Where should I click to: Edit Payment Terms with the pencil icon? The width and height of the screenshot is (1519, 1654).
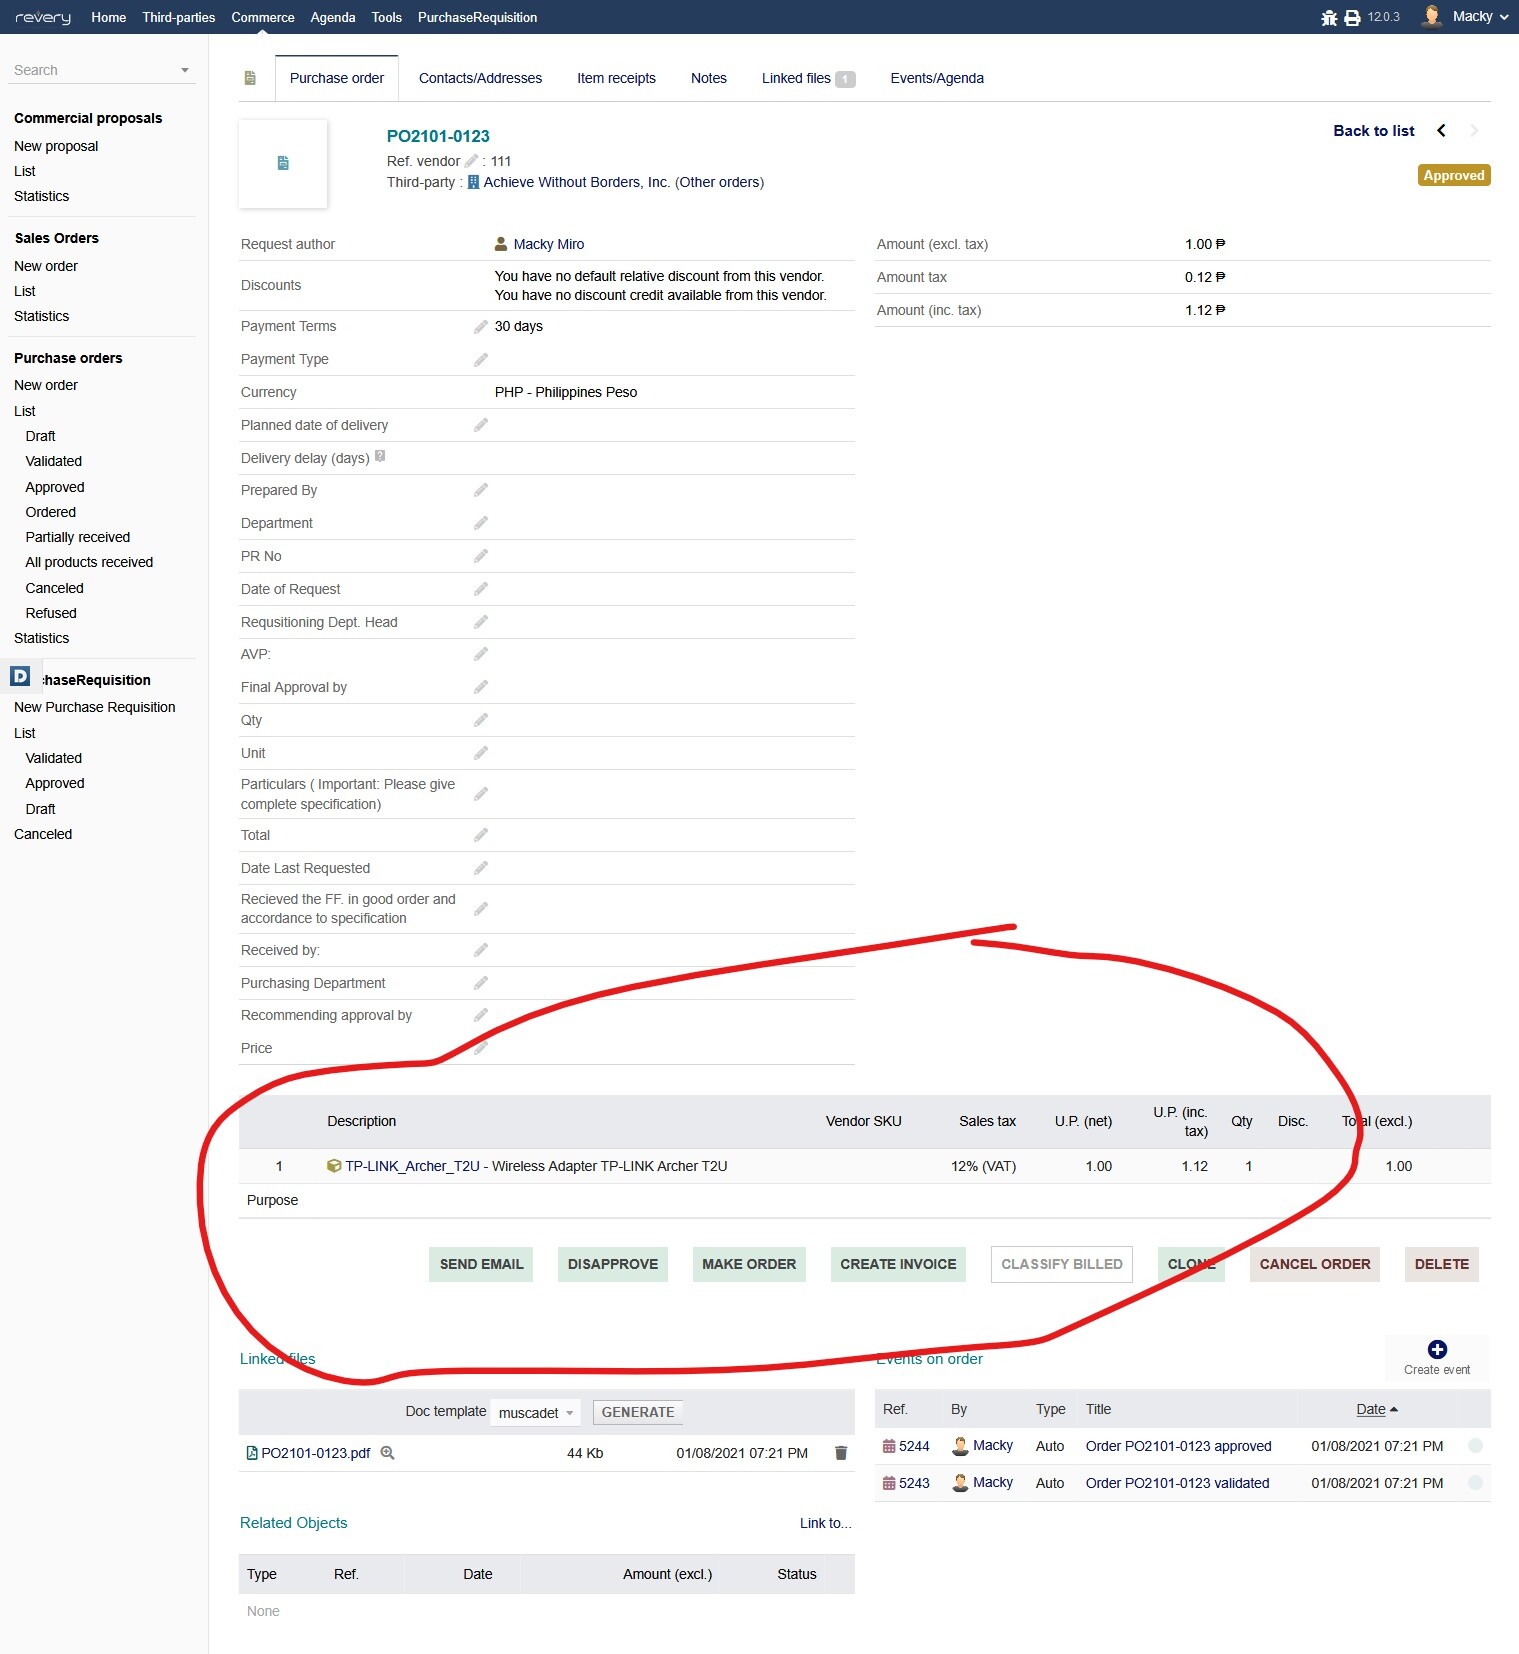(481, 327)
